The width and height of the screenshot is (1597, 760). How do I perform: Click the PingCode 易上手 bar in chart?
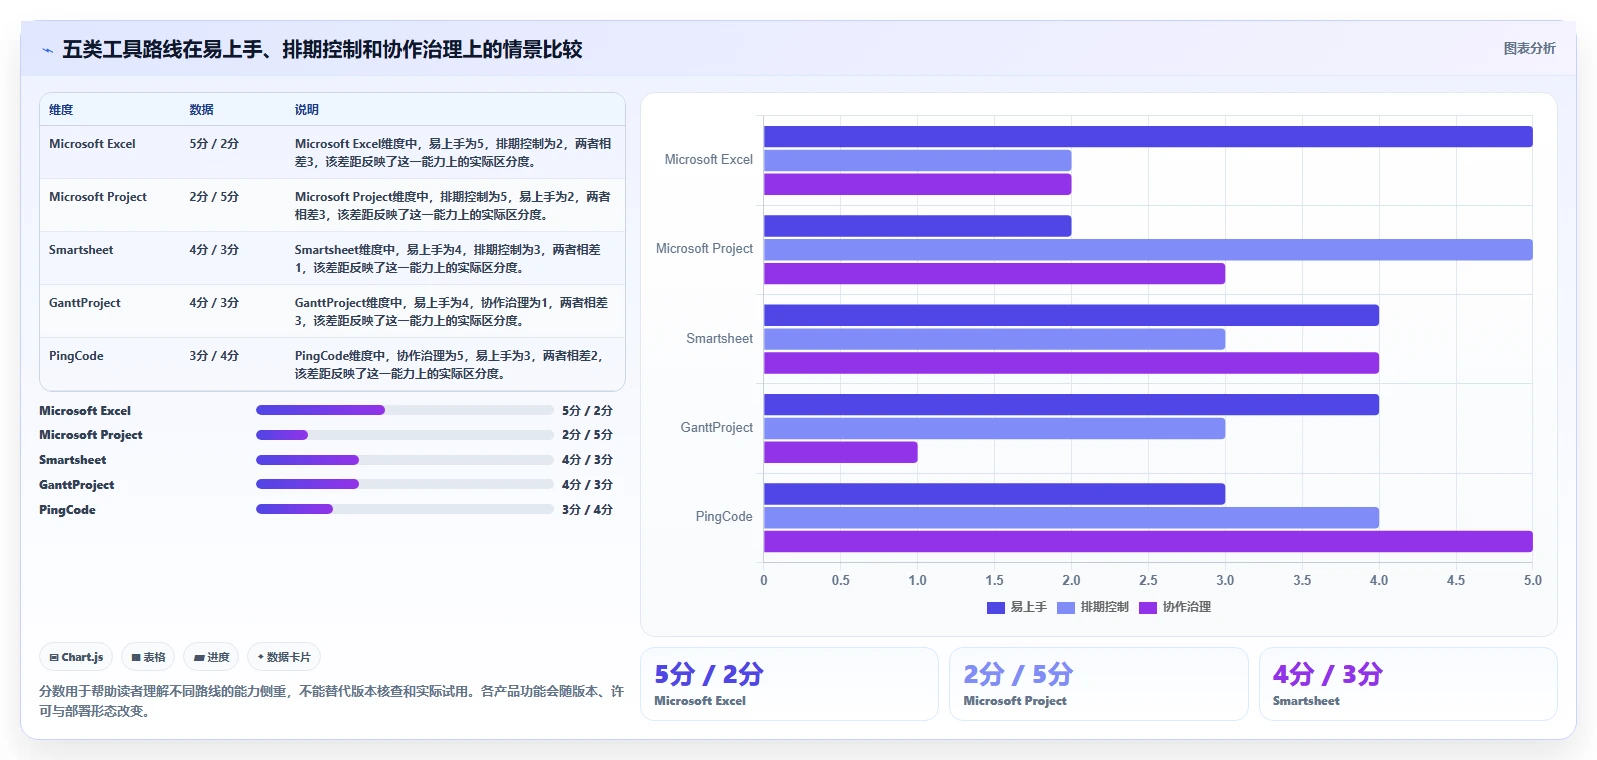994,494
